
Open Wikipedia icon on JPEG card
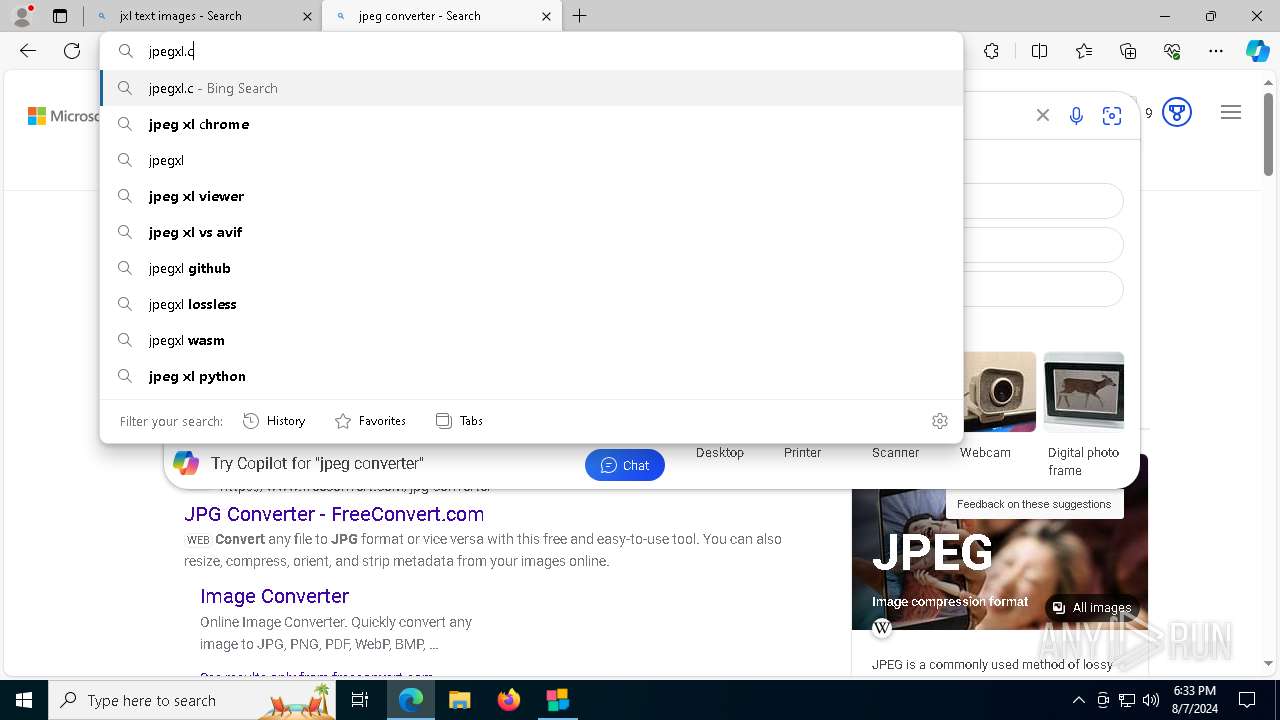coord(882,628)
